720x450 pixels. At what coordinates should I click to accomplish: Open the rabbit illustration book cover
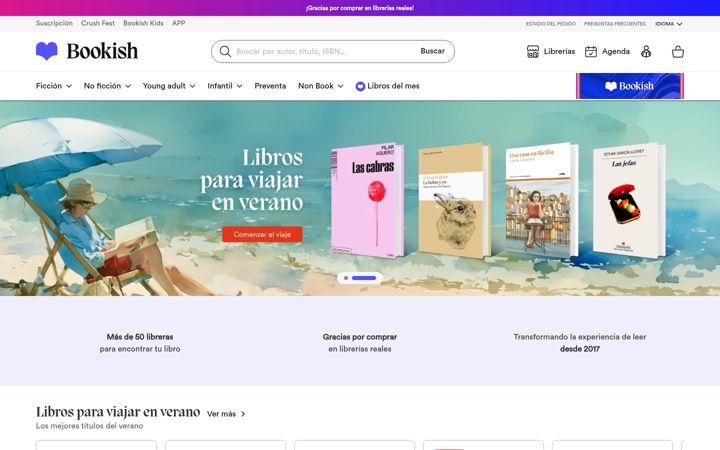coord(455,201)
